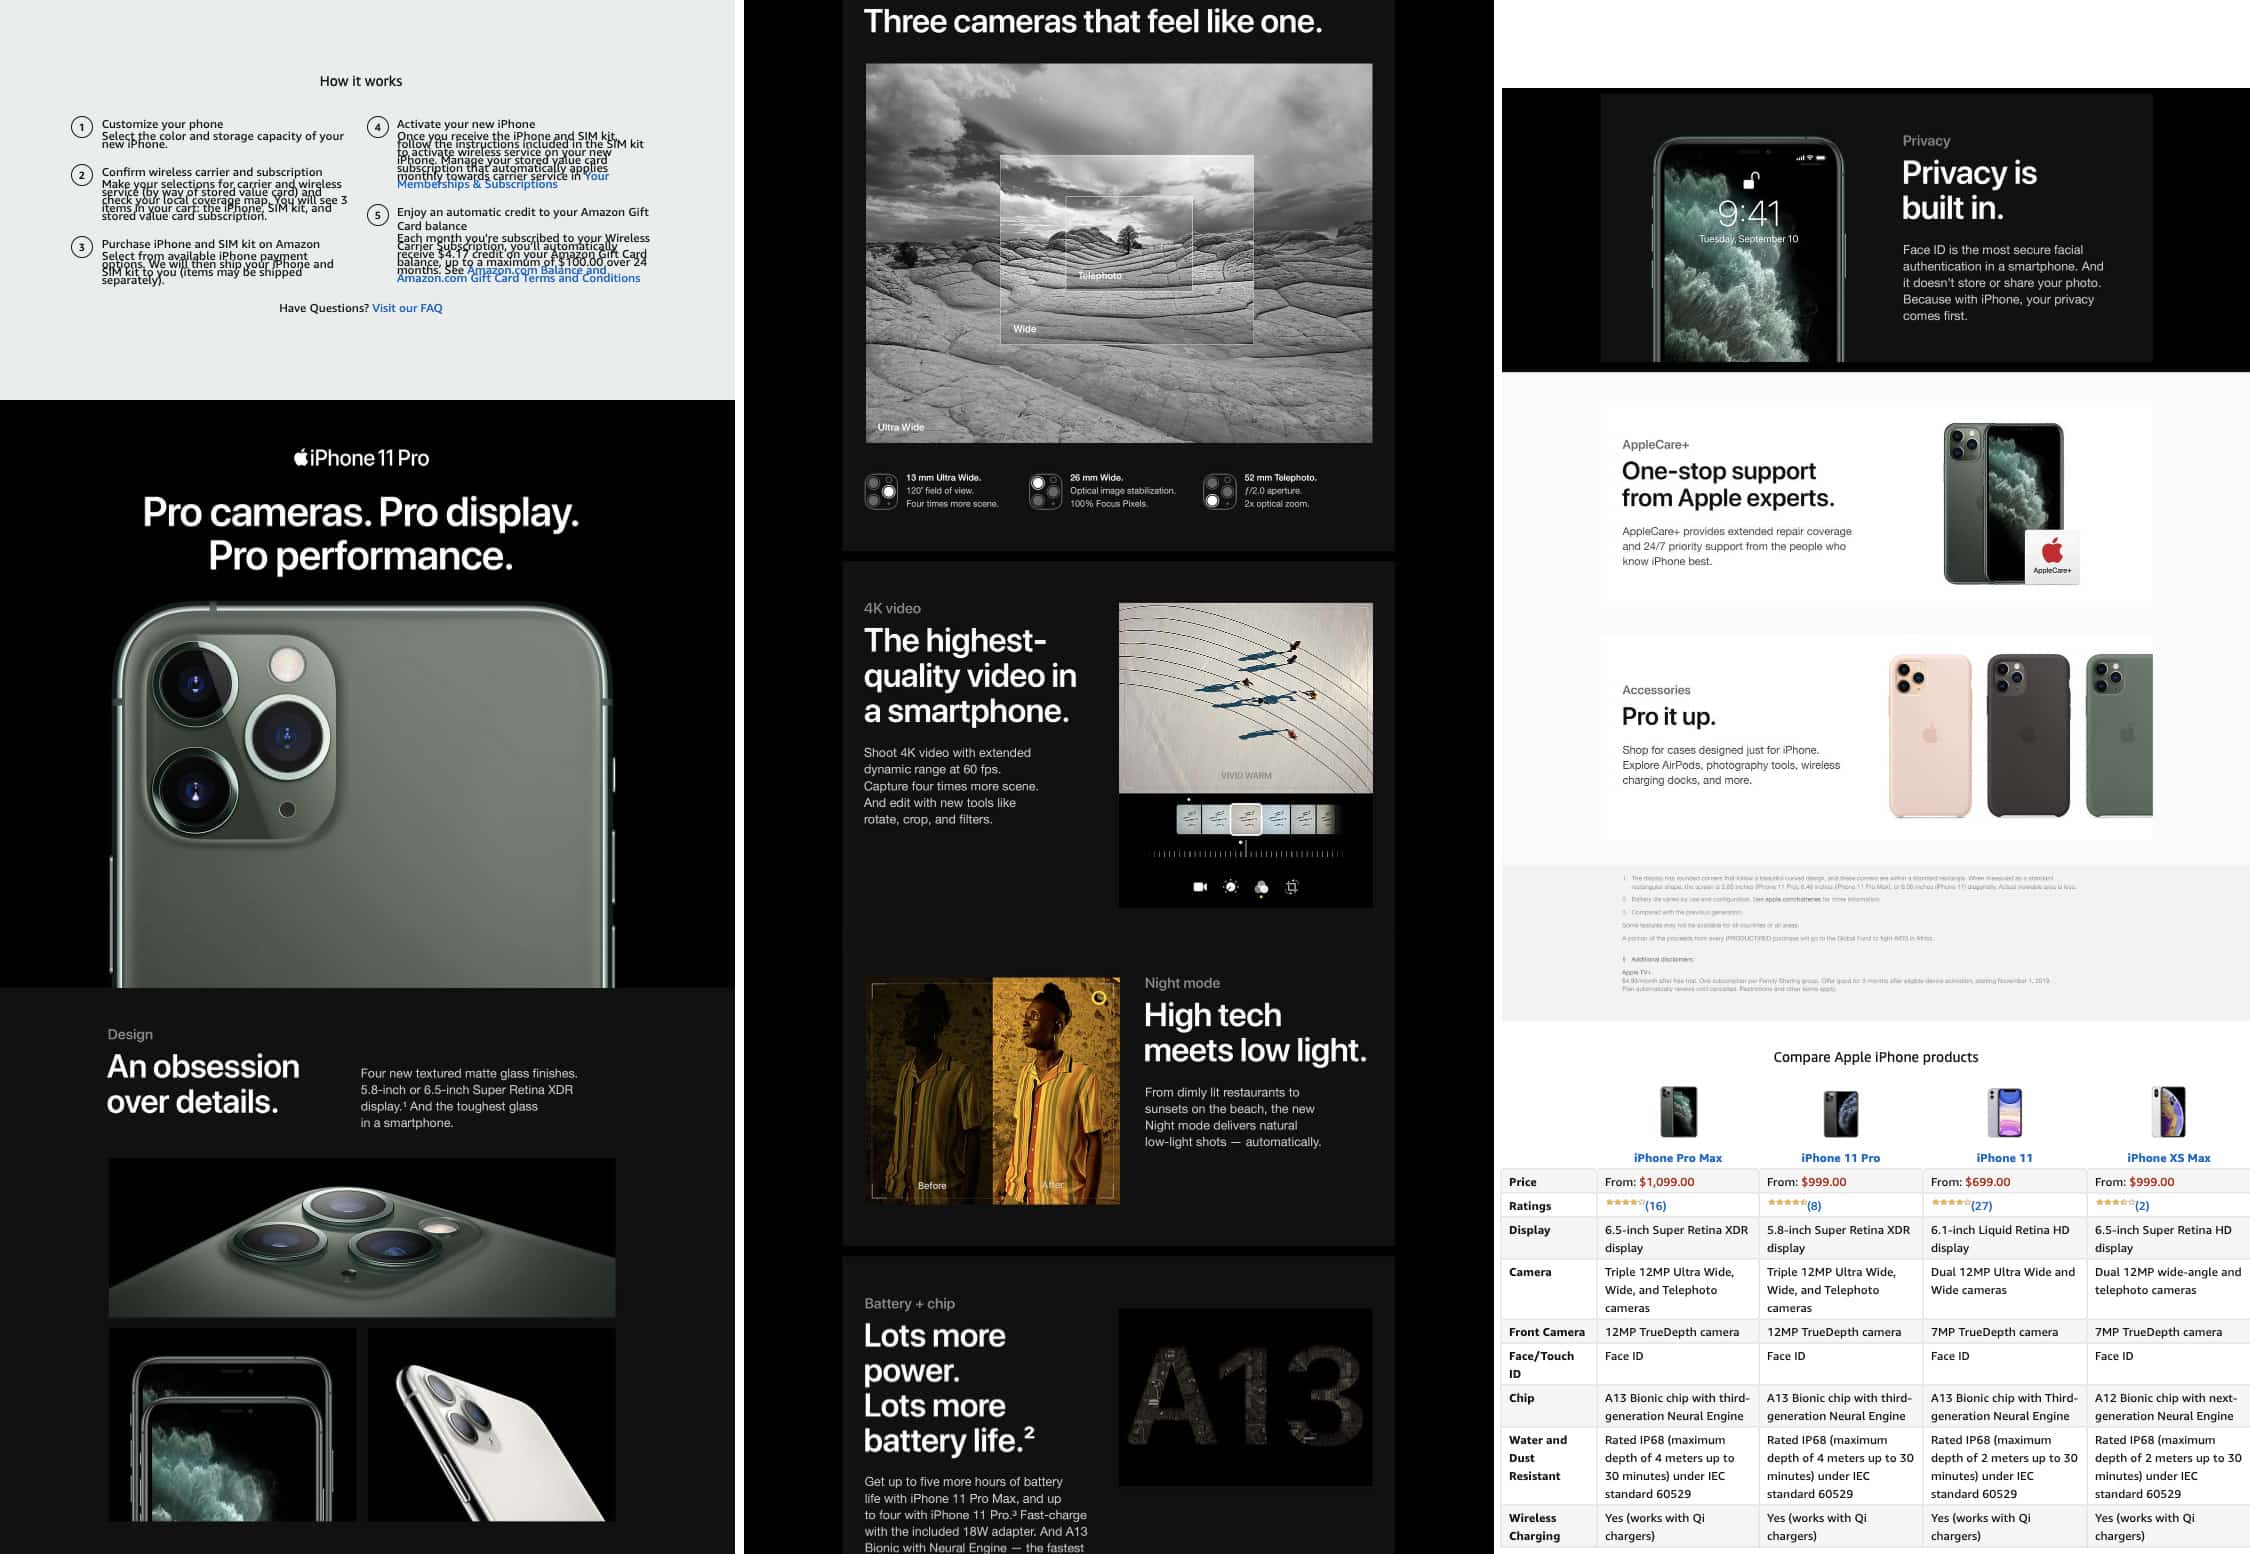Click the 26 mm Wide camera icon
Image resolution: width=2250 pixels, height=1554 pixels.
click(1045, 491)
